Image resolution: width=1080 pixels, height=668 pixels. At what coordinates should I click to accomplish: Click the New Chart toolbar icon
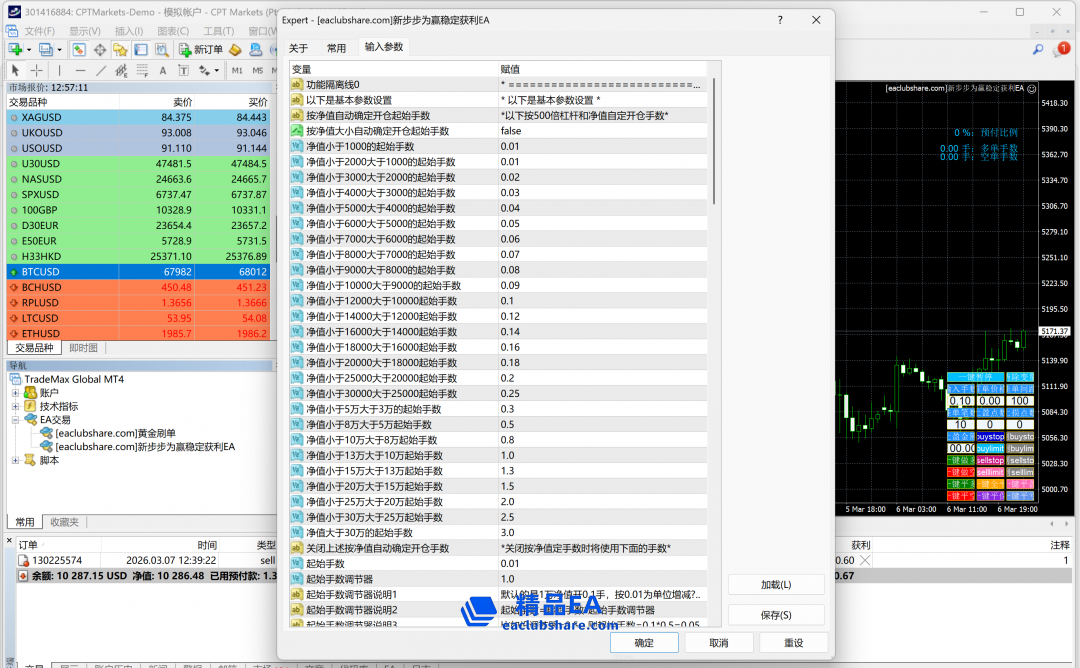pos(15,49)
